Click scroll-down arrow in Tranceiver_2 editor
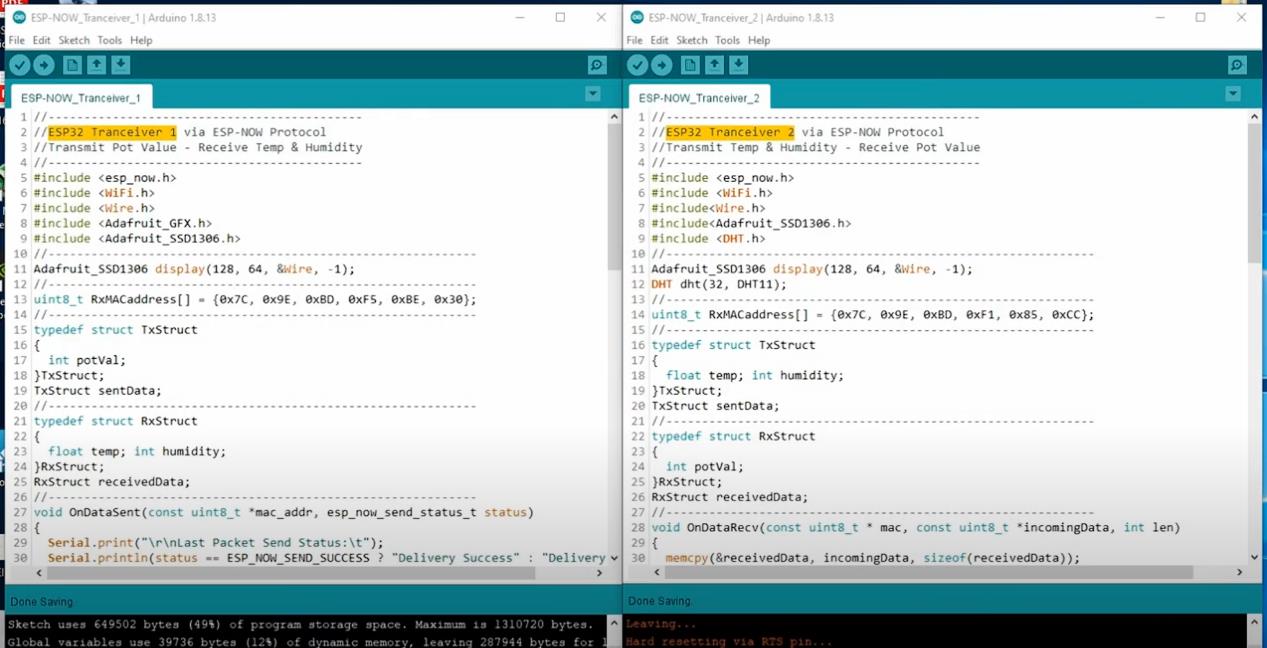 tap(1254, 557)
